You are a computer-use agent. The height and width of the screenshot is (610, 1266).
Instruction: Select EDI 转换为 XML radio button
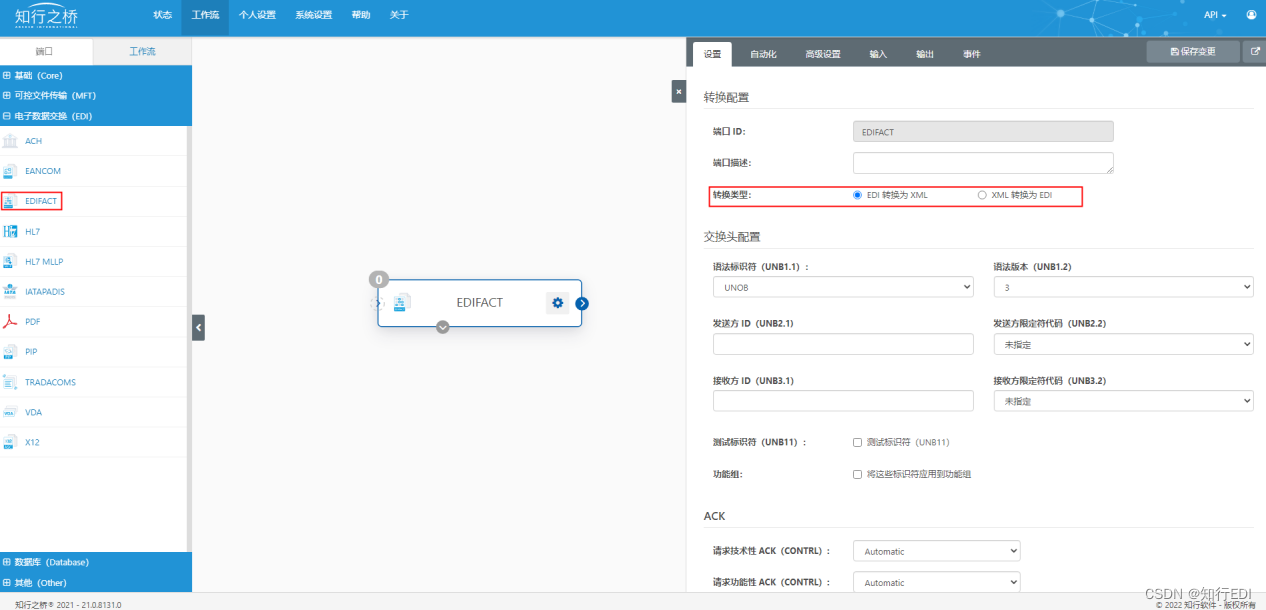857,195
